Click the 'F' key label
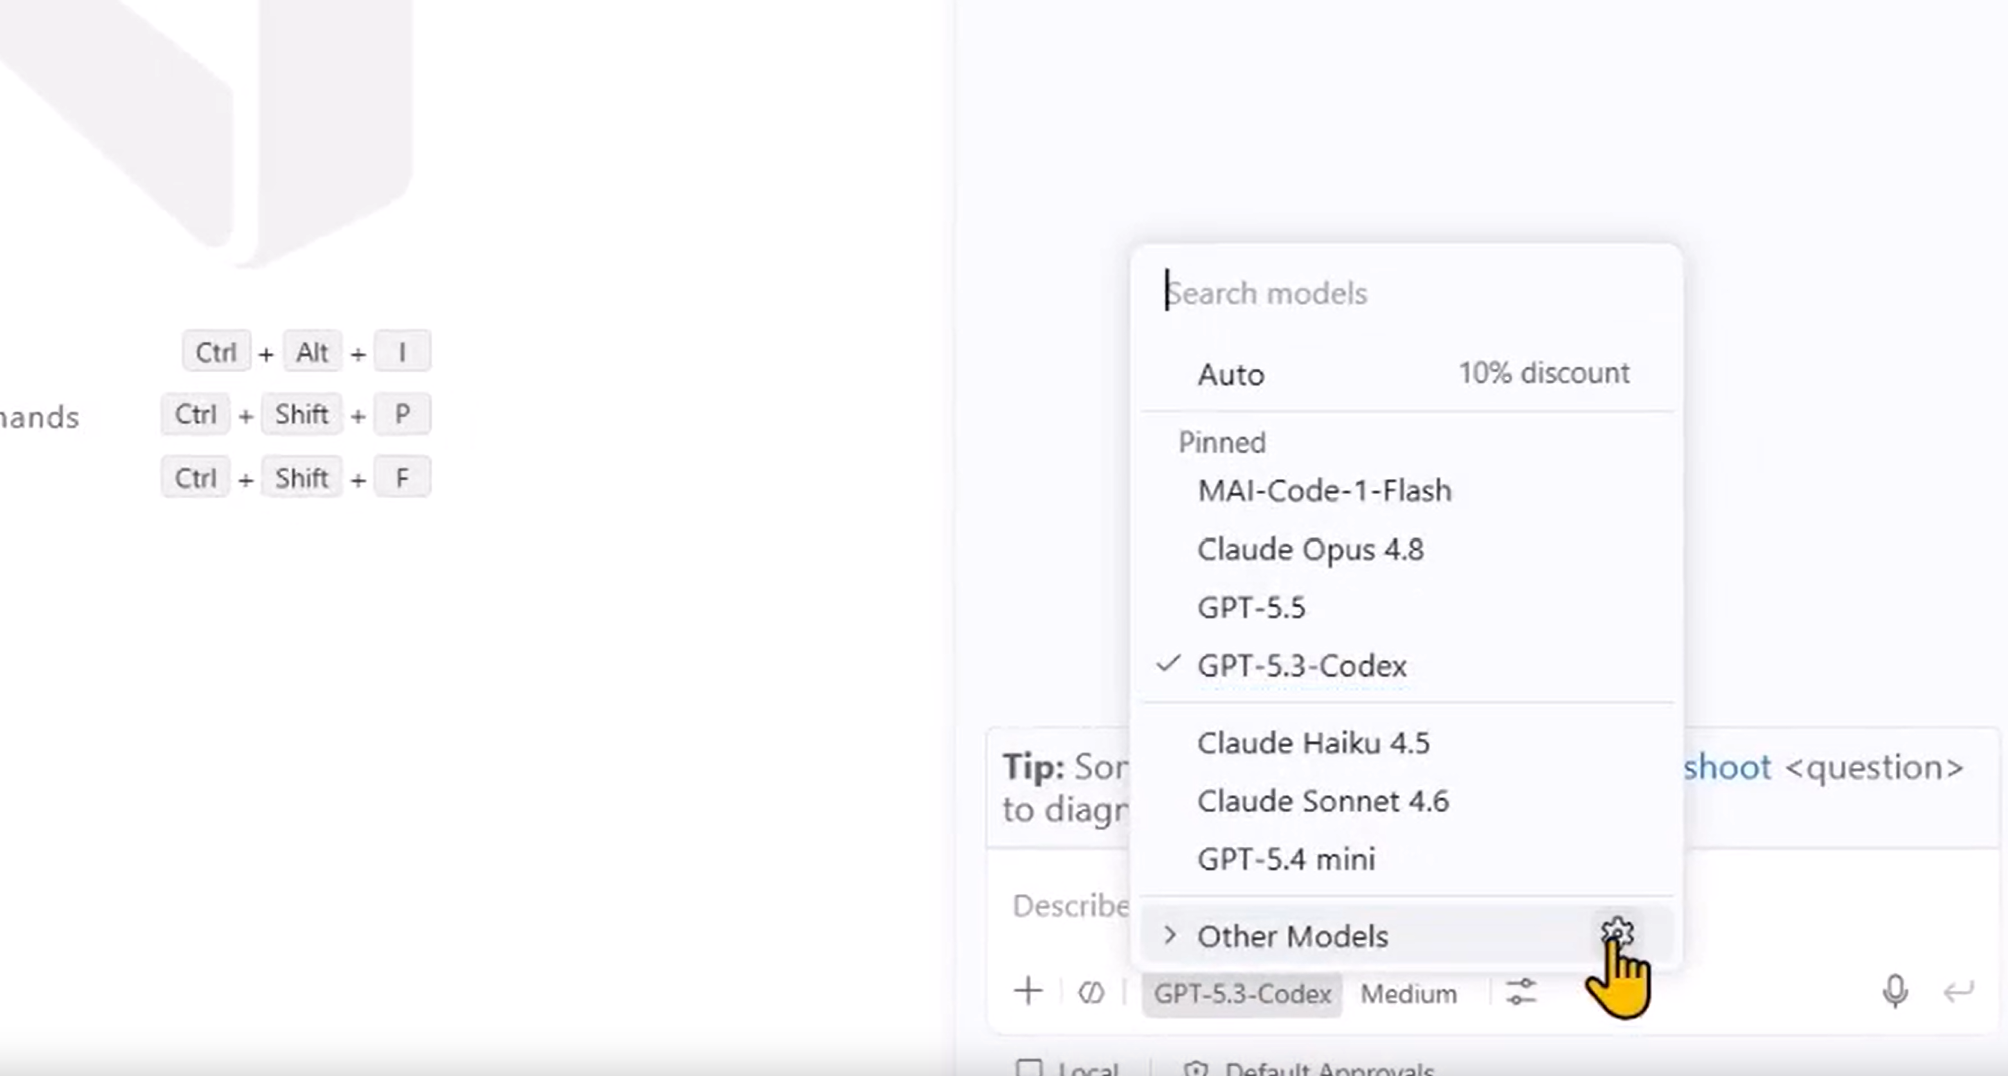The height and width of the screenshot is (1076, 2008). point(402,478)
